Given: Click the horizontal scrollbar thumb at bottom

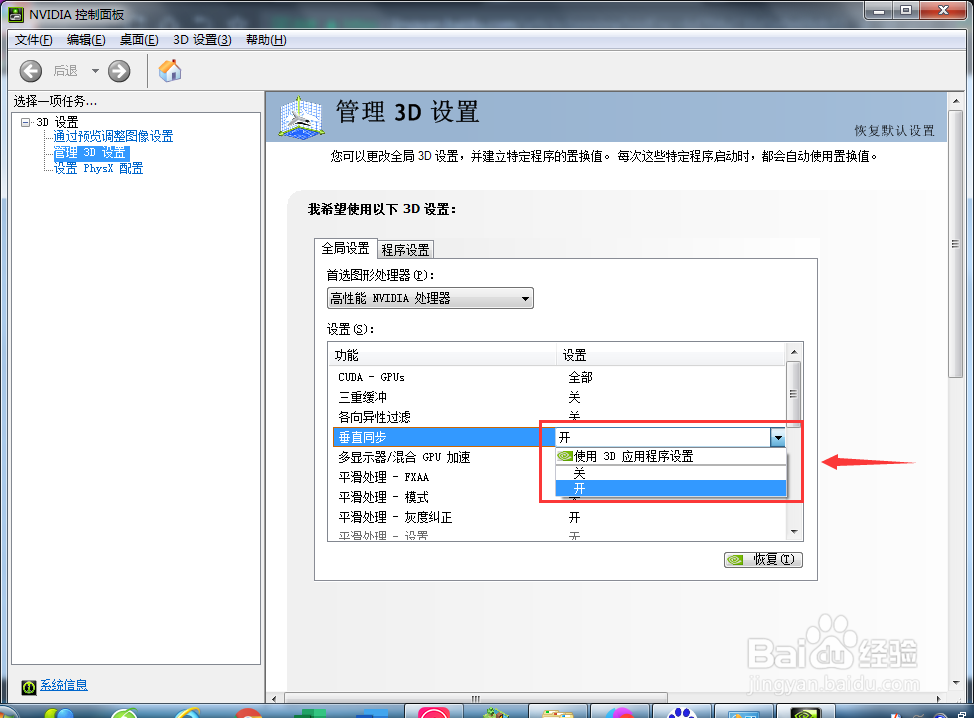Looking at the screenshot, I should pos(476,698).
